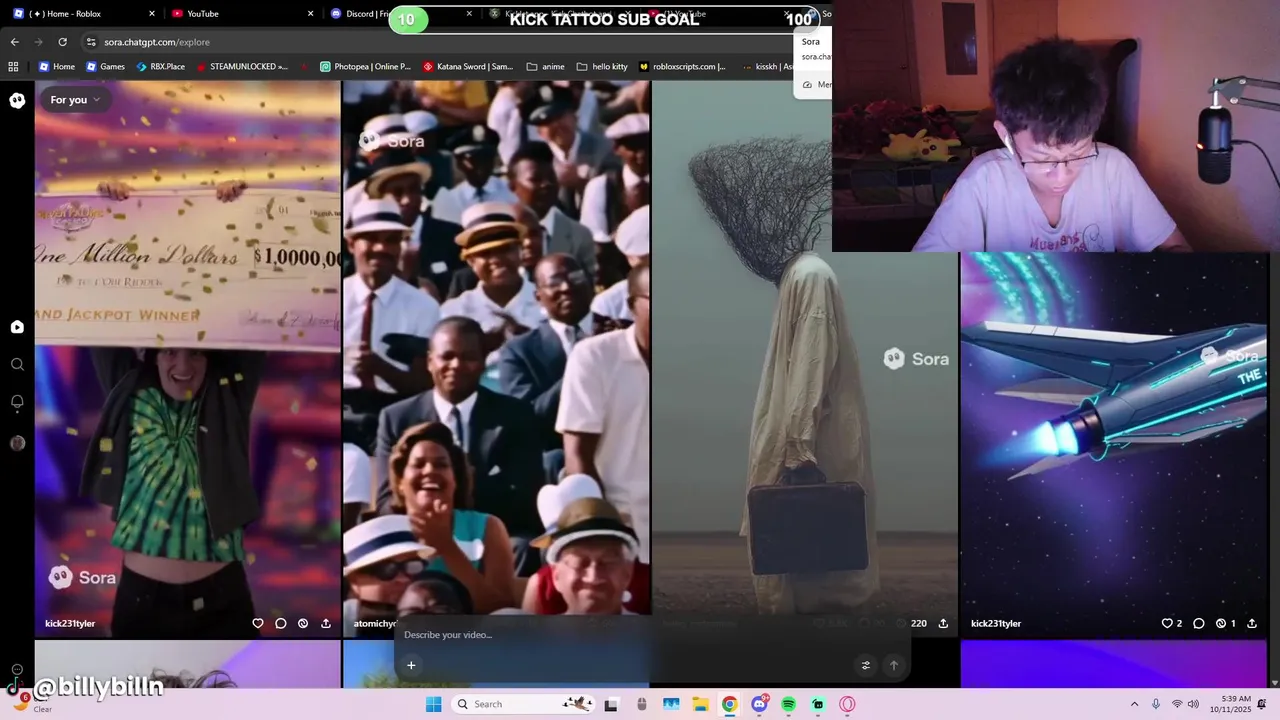Show hidden icons in the system tray

point(1134,704)
